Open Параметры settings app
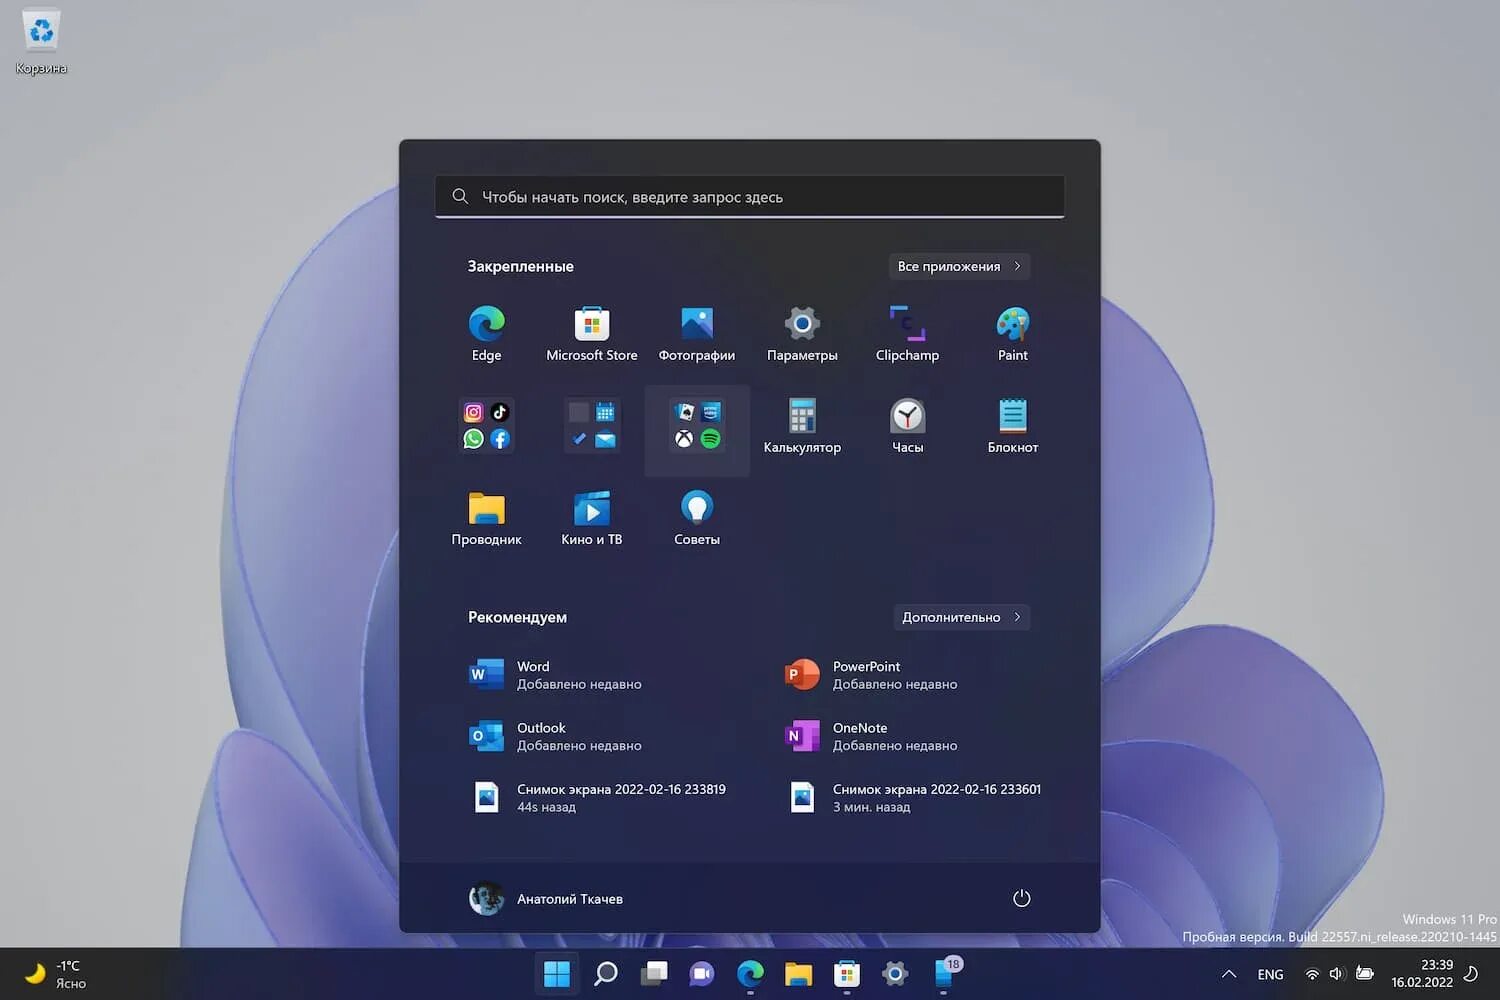Screen dimensions: 1500x1000 click(x=802, y=333)
